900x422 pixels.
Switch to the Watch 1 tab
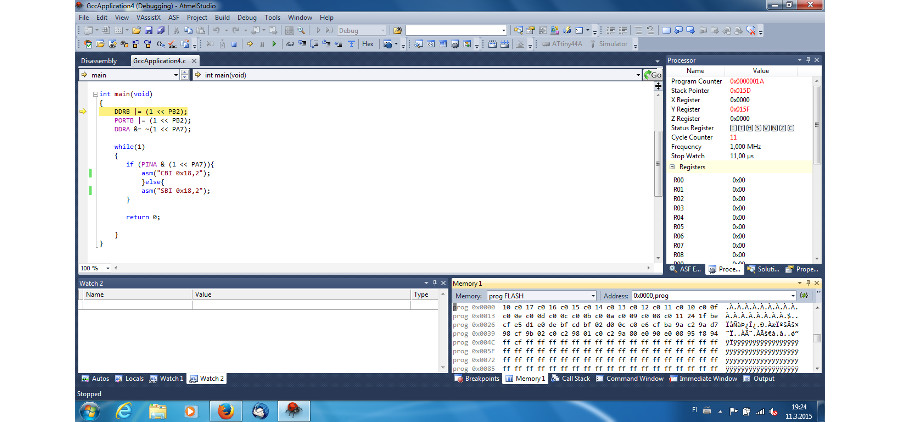(166, 379)
